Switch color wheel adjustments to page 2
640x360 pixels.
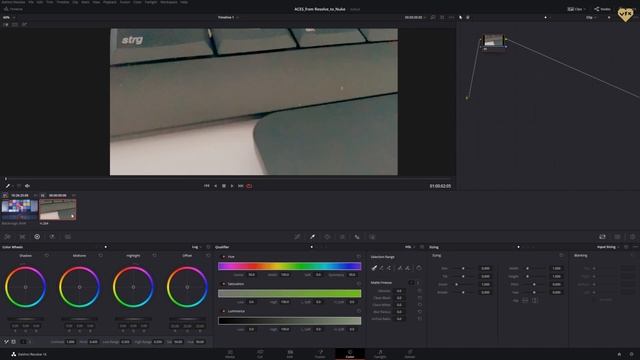click(x=29, y=342)
